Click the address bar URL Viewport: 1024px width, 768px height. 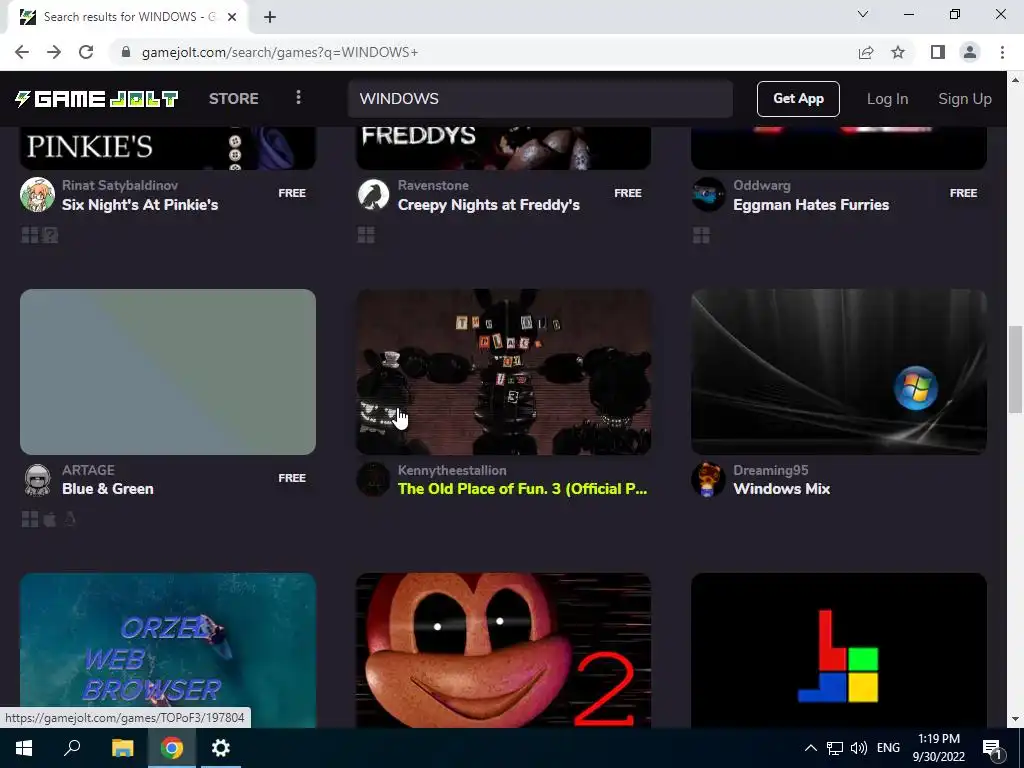[280, 52]
